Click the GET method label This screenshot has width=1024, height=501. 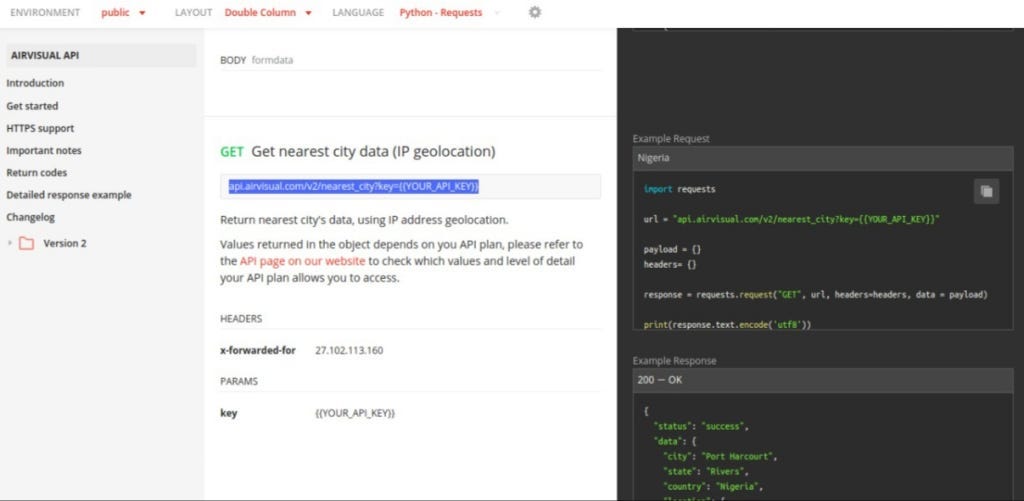pos(232,152)
